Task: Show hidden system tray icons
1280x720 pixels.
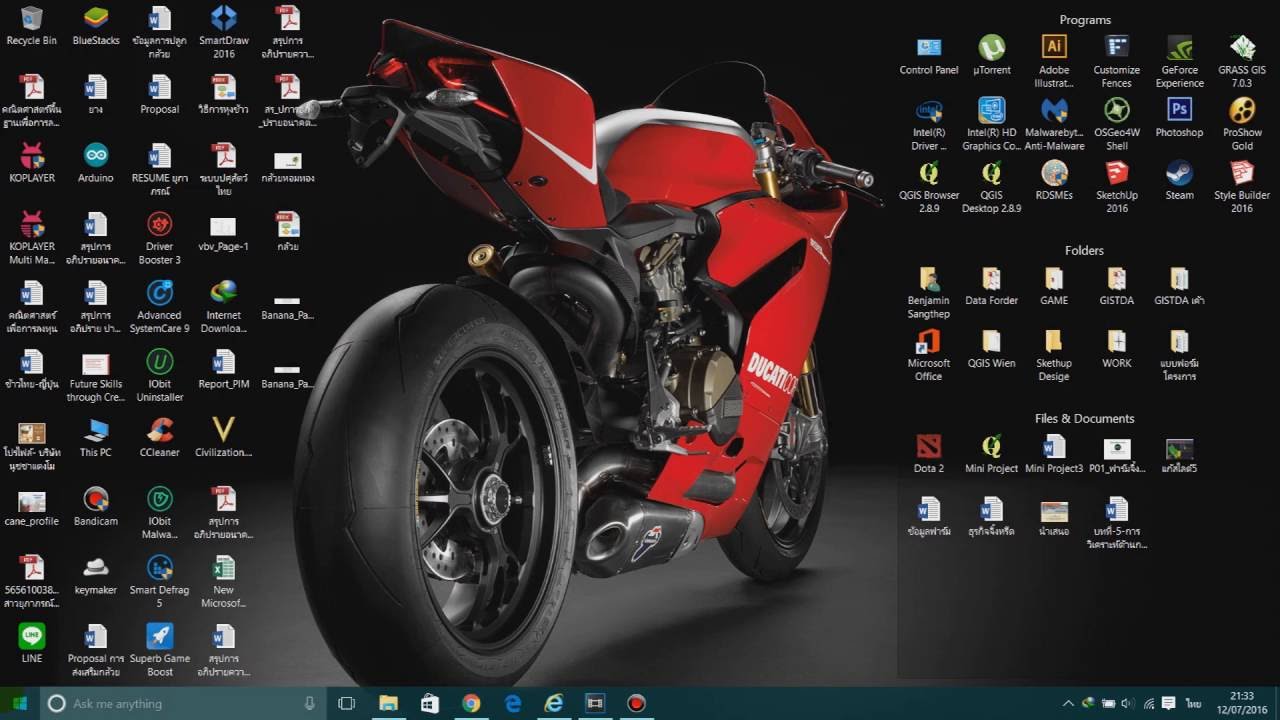Action: point(1068,703)
